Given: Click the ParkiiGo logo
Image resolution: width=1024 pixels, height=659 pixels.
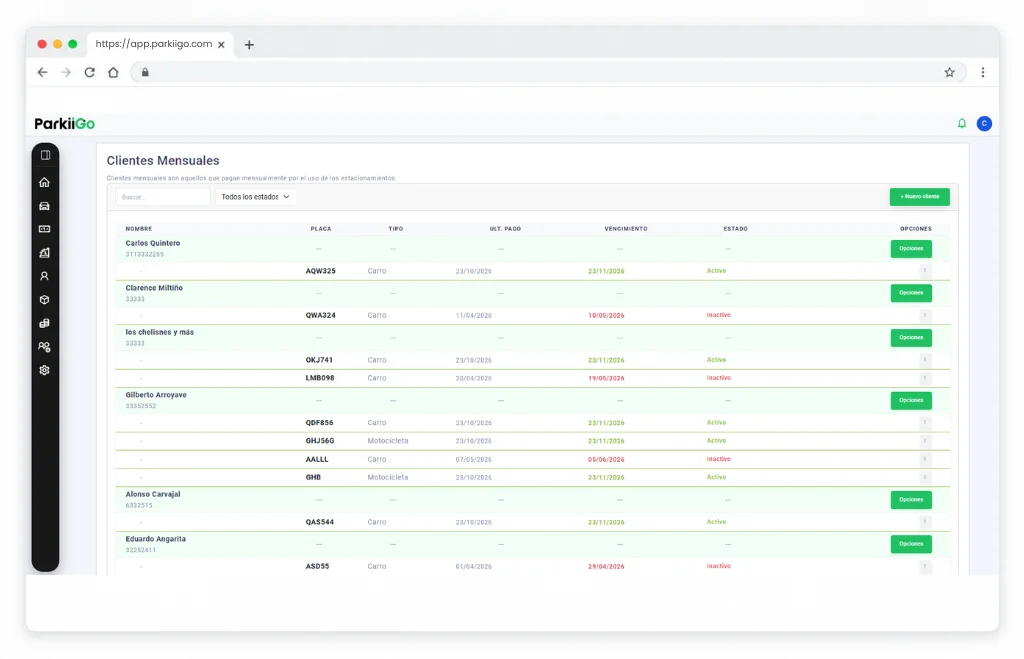Looking at the screenshot, I should click(x=65, y=123).
